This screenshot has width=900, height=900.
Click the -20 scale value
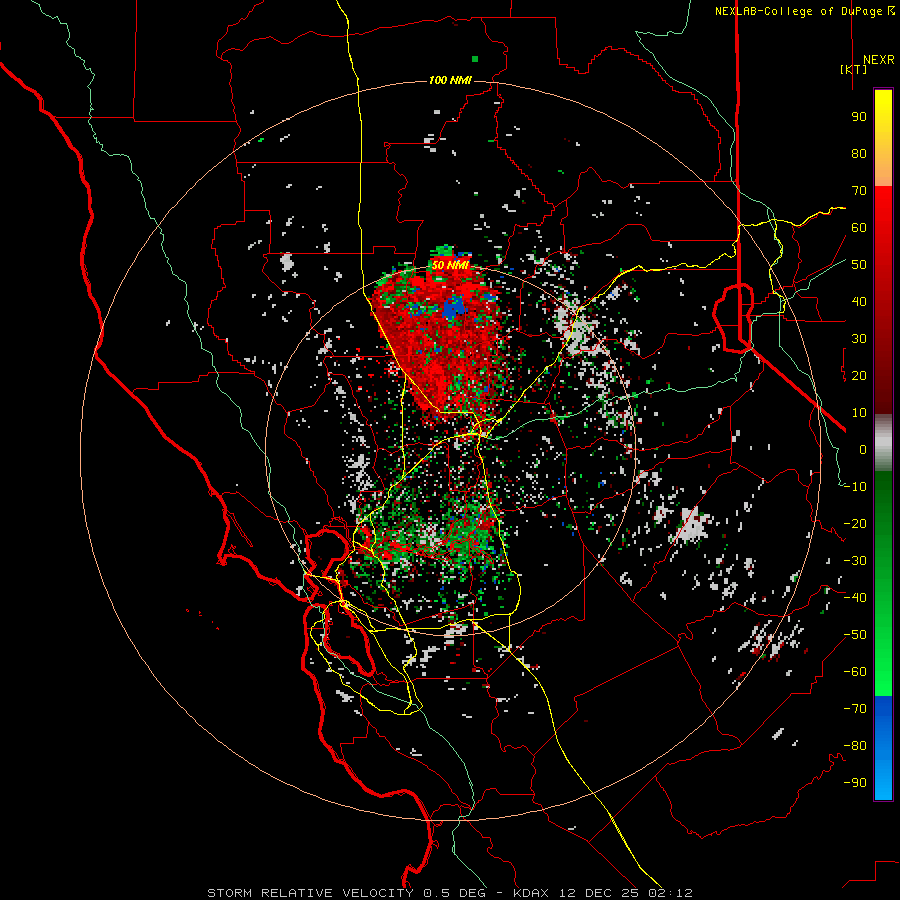click(x=855, y=523)
